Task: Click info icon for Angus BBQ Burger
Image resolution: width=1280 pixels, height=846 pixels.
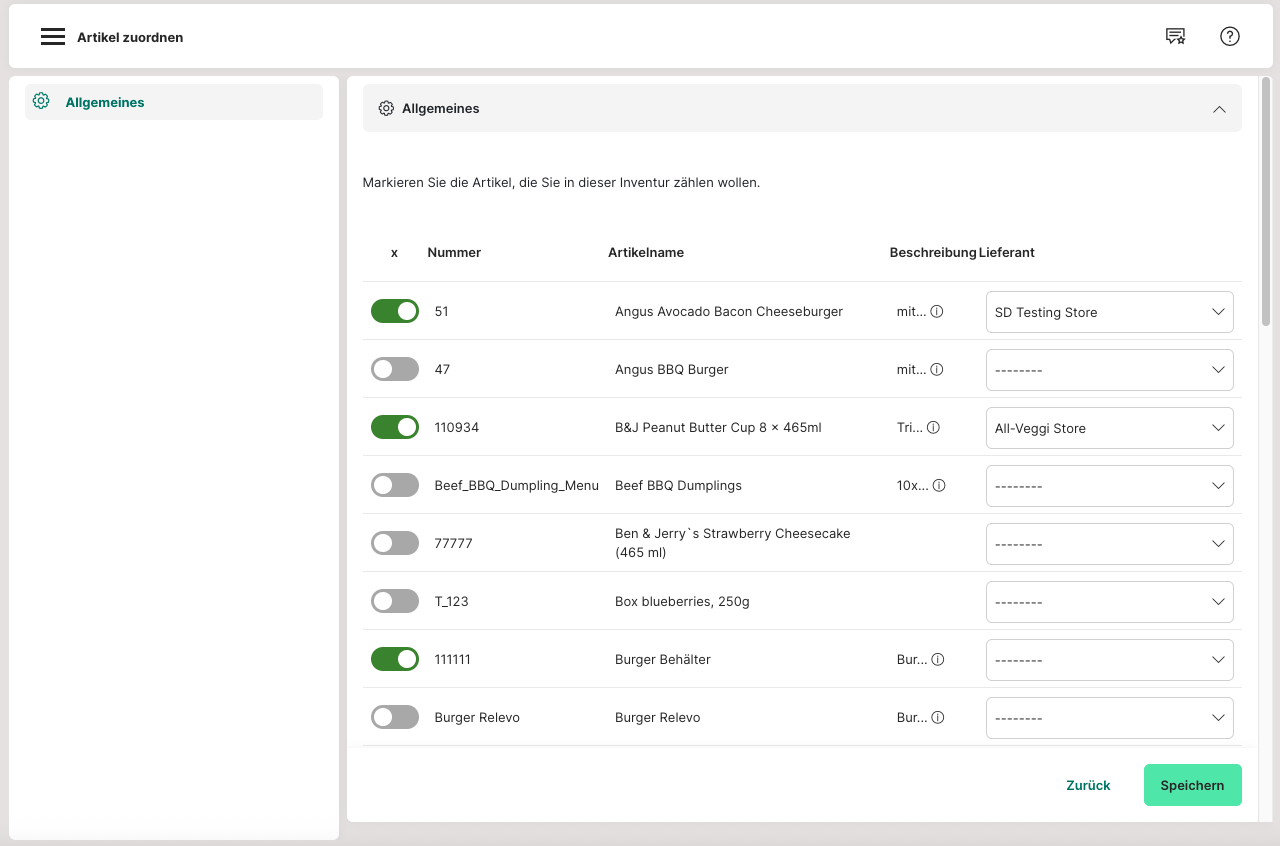Action: [937, 370]
